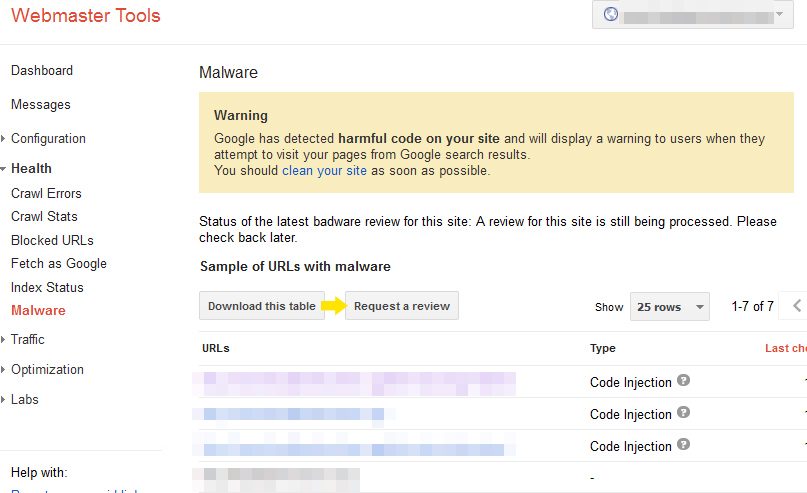This screenshot has width=807, height=493.
Task: Expand the Traffic section in sidebar
Action: click(x=28, y=340)
